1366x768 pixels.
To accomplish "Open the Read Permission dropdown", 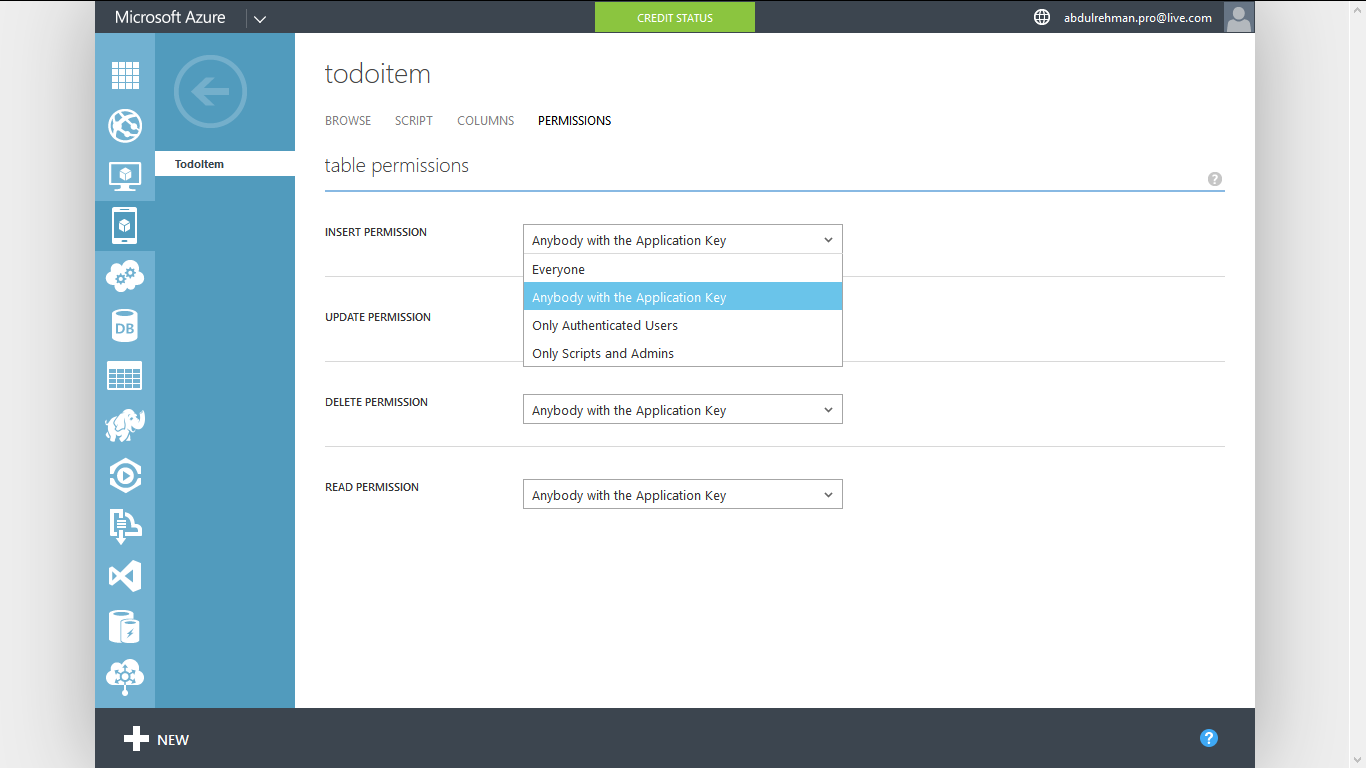I will 683,495.
